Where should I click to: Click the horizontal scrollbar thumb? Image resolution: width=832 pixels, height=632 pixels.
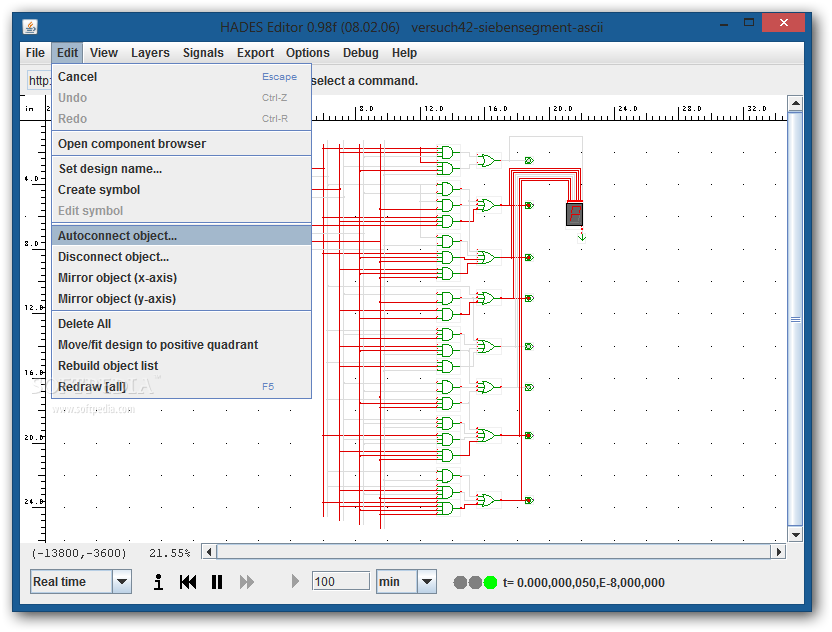click(493, 552)
